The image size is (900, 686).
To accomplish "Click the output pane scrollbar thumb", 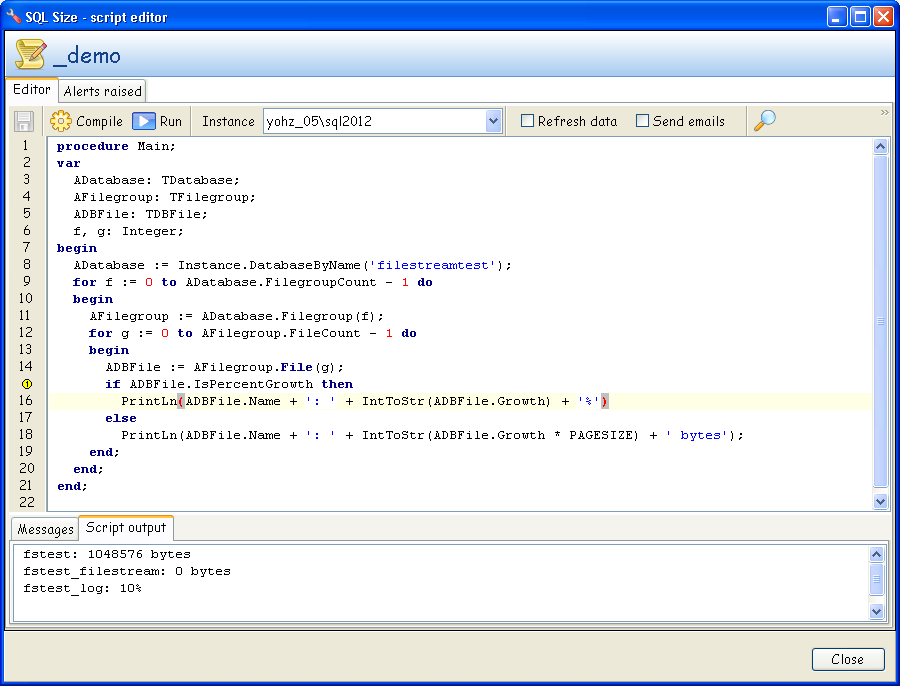I will [x=876, y=579].
